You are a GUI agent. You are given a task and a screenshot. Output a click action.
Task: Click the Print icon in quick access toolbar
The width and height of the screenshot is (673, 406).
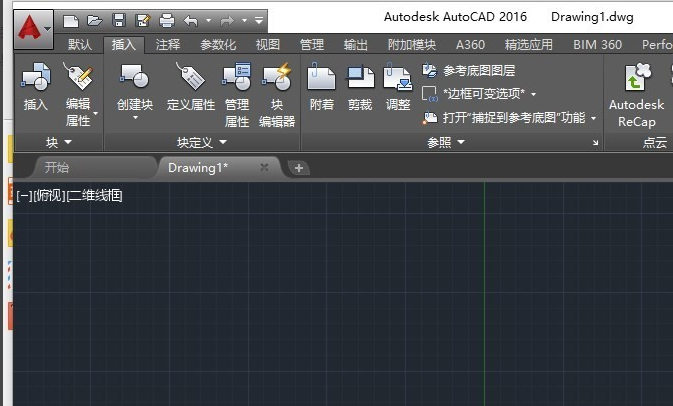[x=167, y=19]
